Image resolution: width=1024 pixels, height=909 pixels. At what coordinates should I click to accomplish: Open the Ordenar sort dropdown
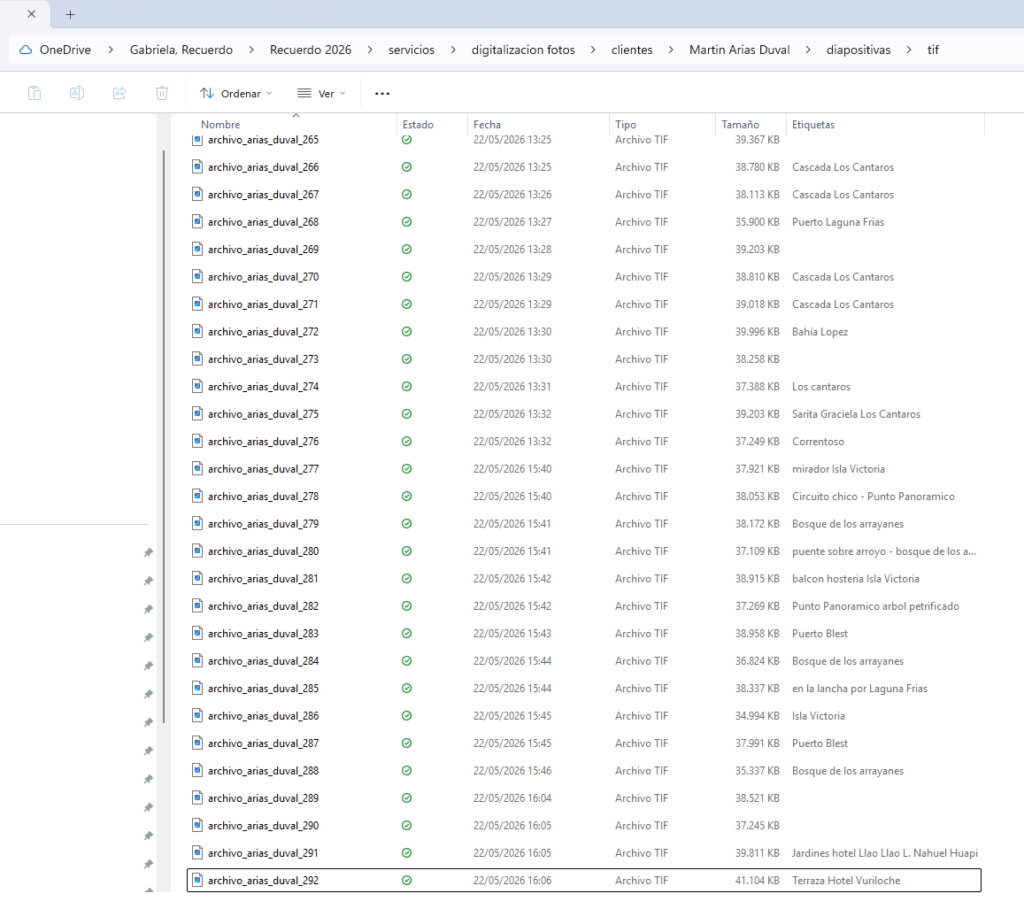click(236, 93)
